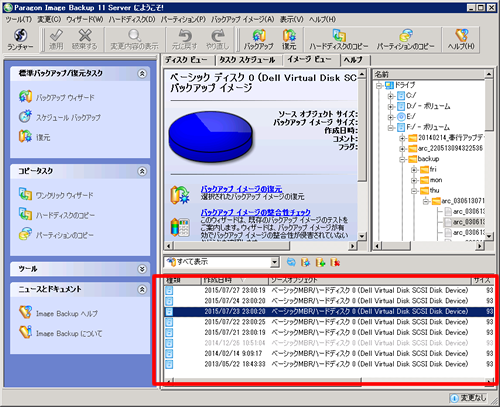Collapse the ニュースとドキュメント panel

[142, 289]
